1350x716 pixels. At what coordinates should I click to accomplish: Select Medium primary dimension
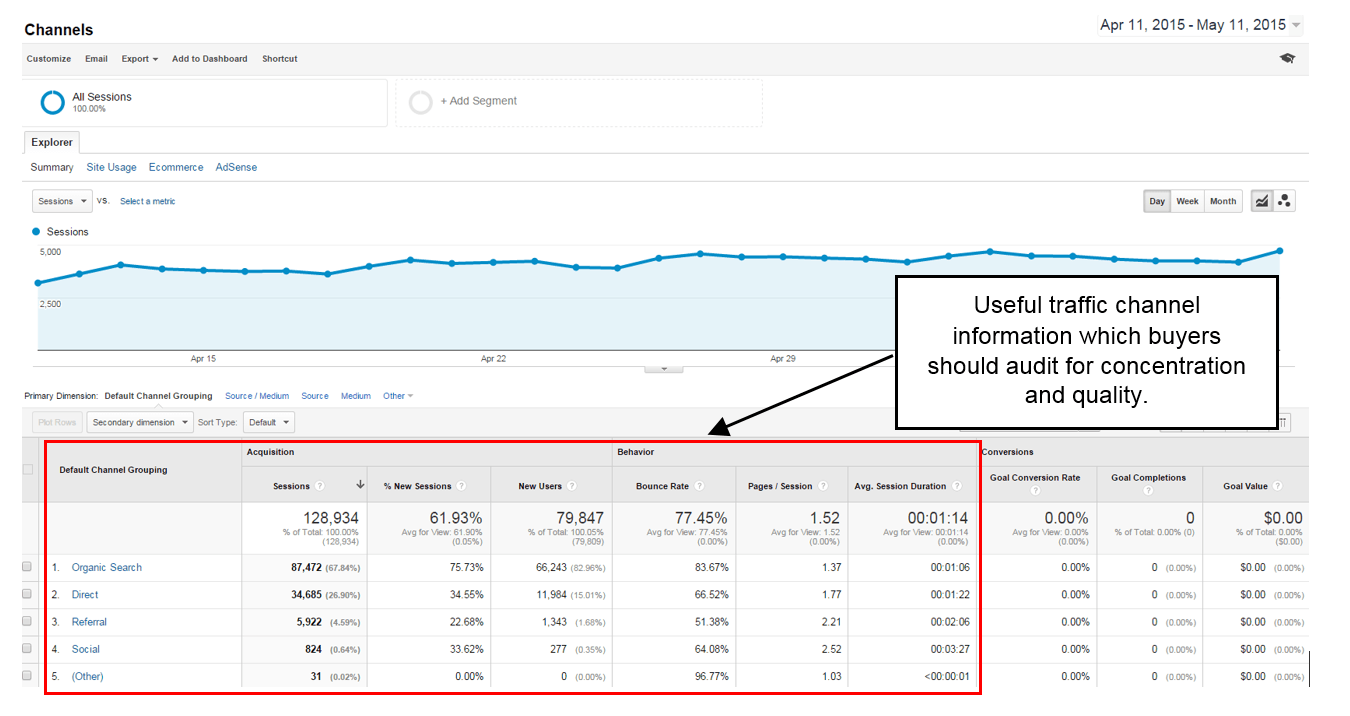tap(356, 396)
